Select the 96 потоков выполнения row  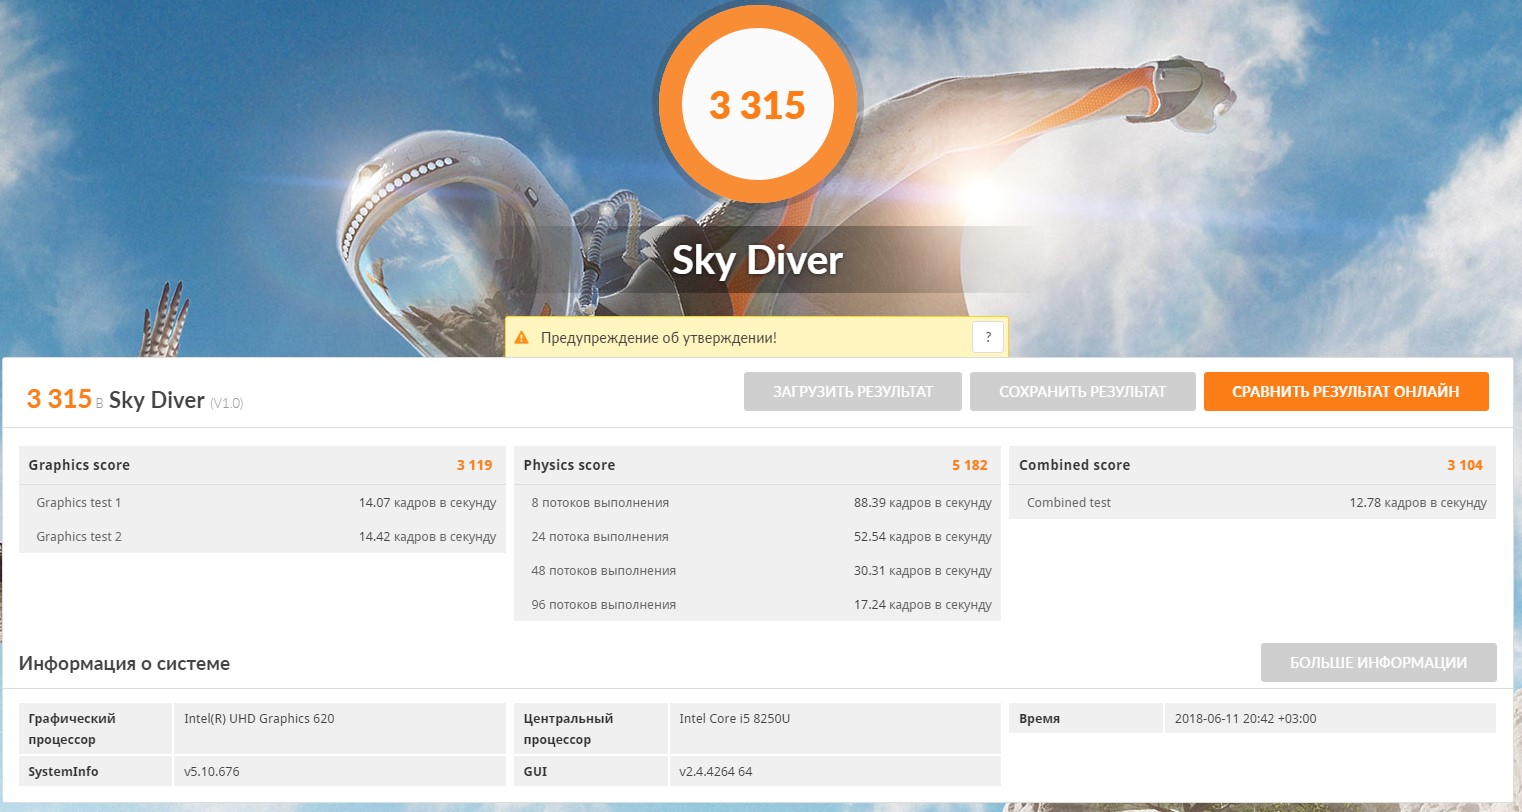click(x=757, y=604)
